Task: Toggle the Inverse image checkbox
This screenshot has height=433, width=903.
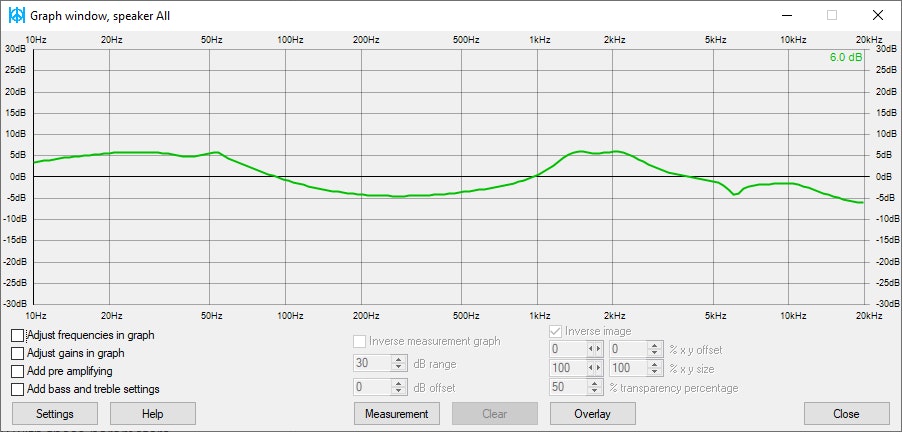Action: pos(556,332)
